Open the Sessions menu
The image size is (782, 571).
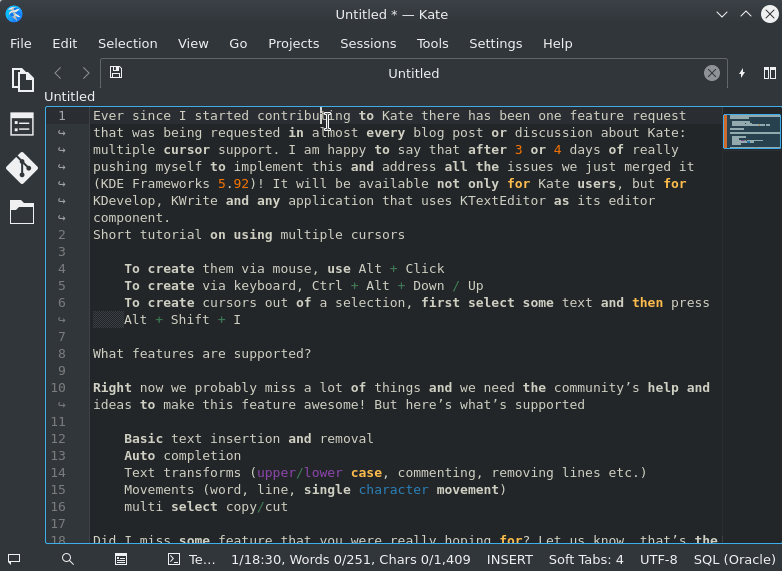pyautogui.click(x=368, y=43)
